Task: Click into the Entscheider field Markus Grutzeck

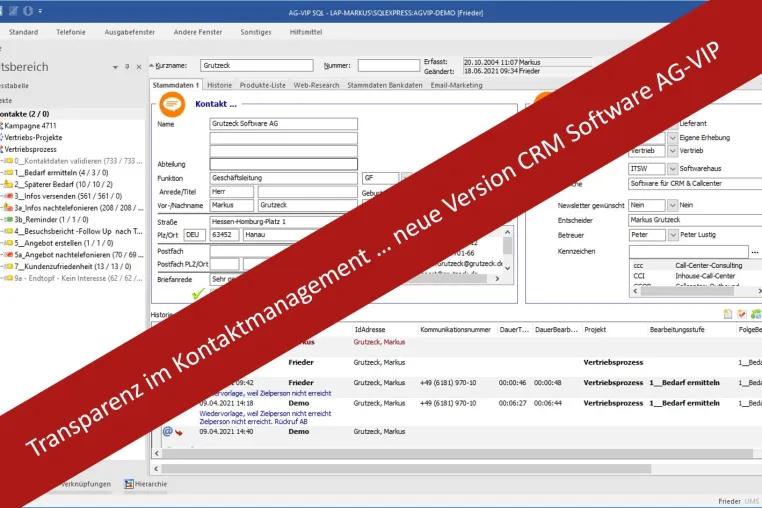Action: click(x=695, y=220)
